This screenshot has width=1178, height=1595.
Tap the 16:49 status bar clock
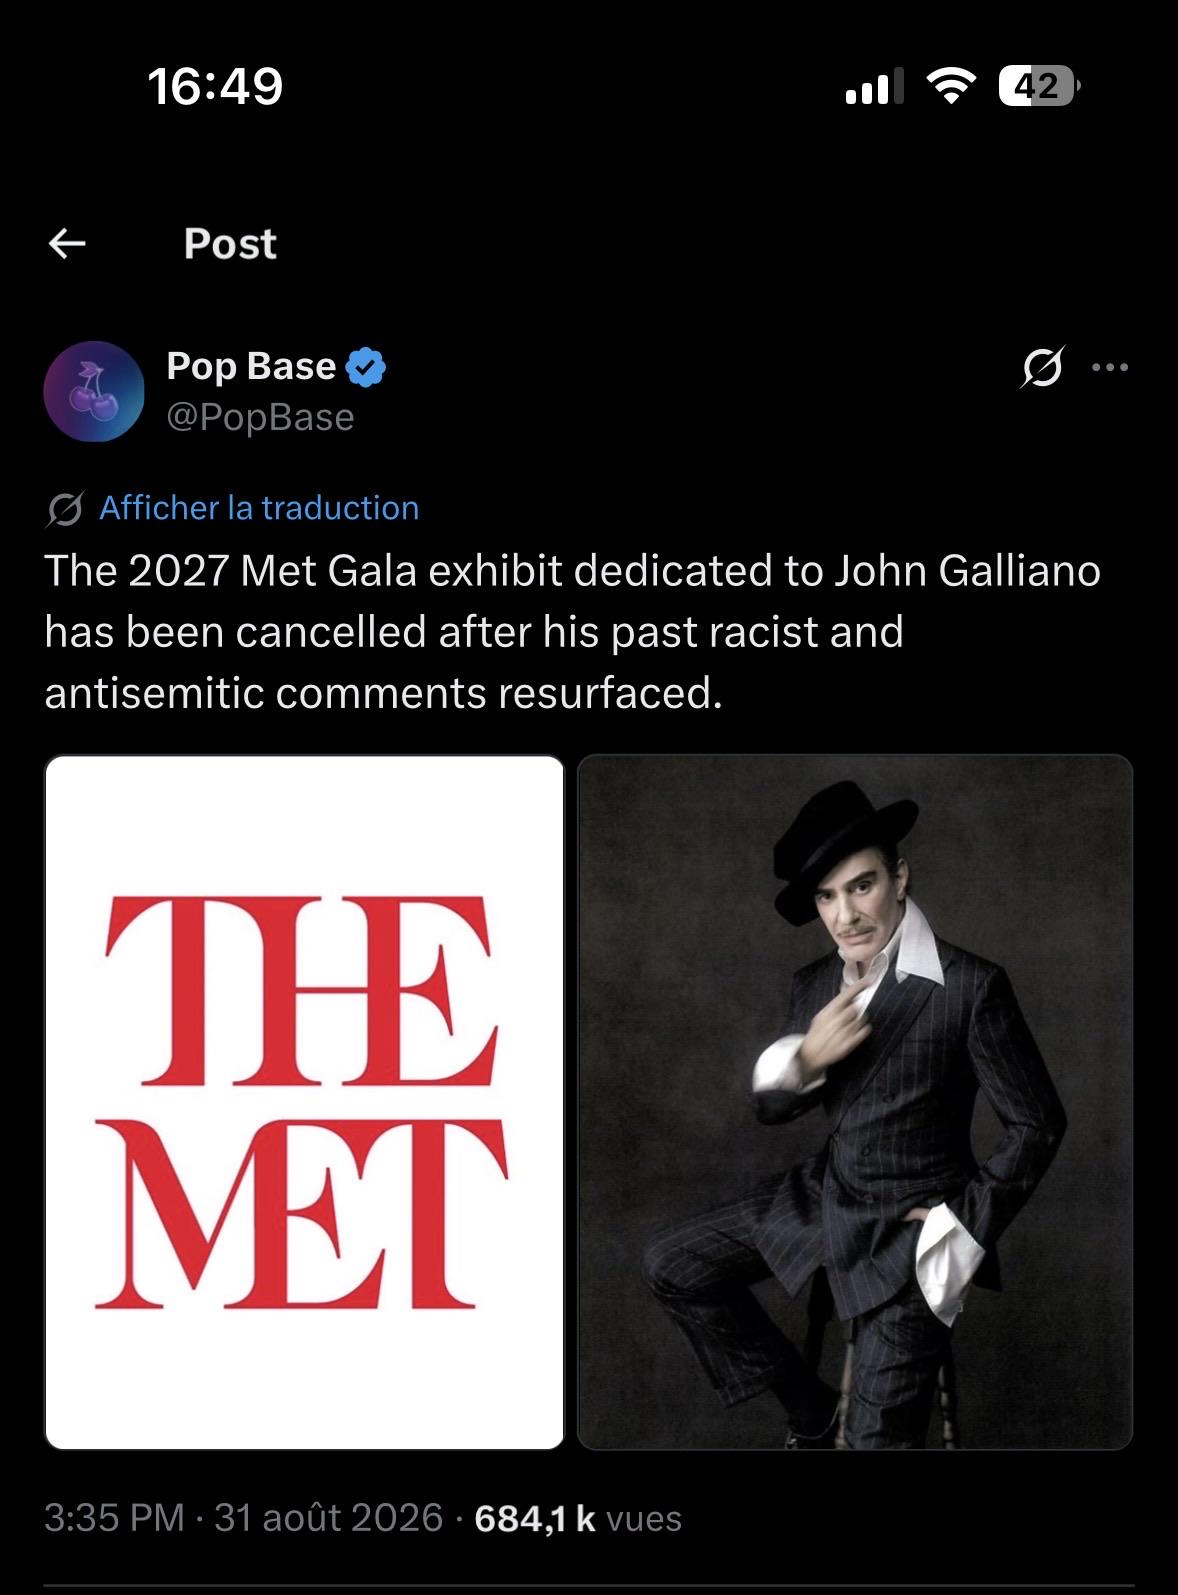point(216,86)
